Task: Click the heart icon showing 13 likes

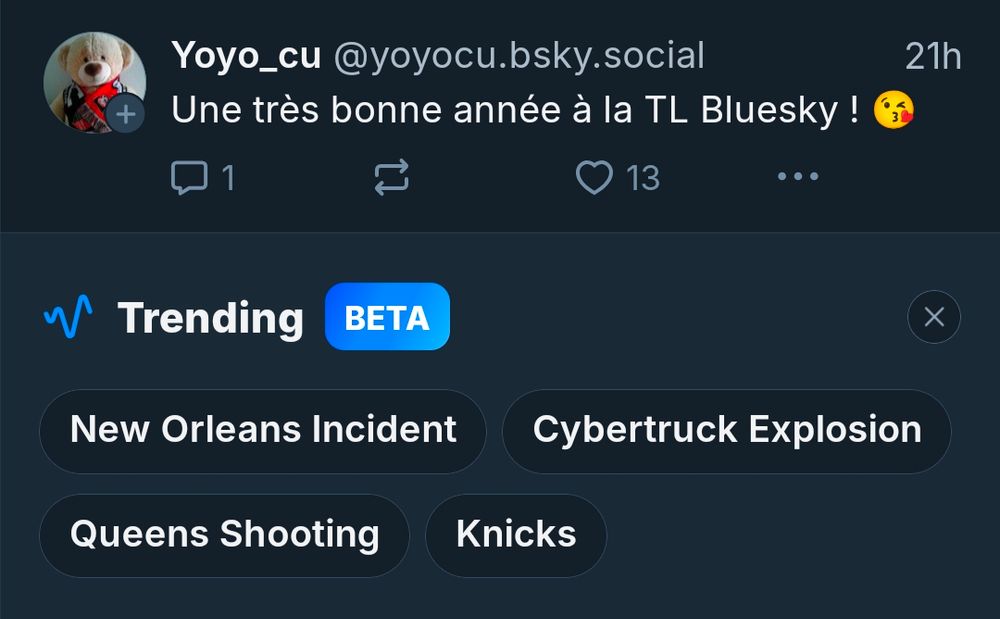Action: [x=594, y=176]
